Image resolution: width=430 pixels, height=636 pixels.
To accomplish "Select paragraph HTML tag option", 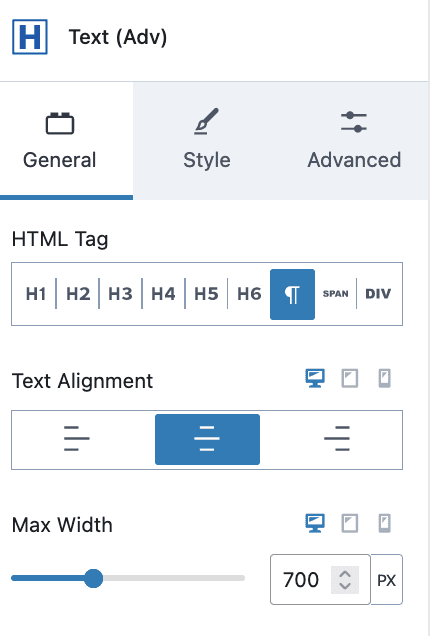I will tap(292, 294).
